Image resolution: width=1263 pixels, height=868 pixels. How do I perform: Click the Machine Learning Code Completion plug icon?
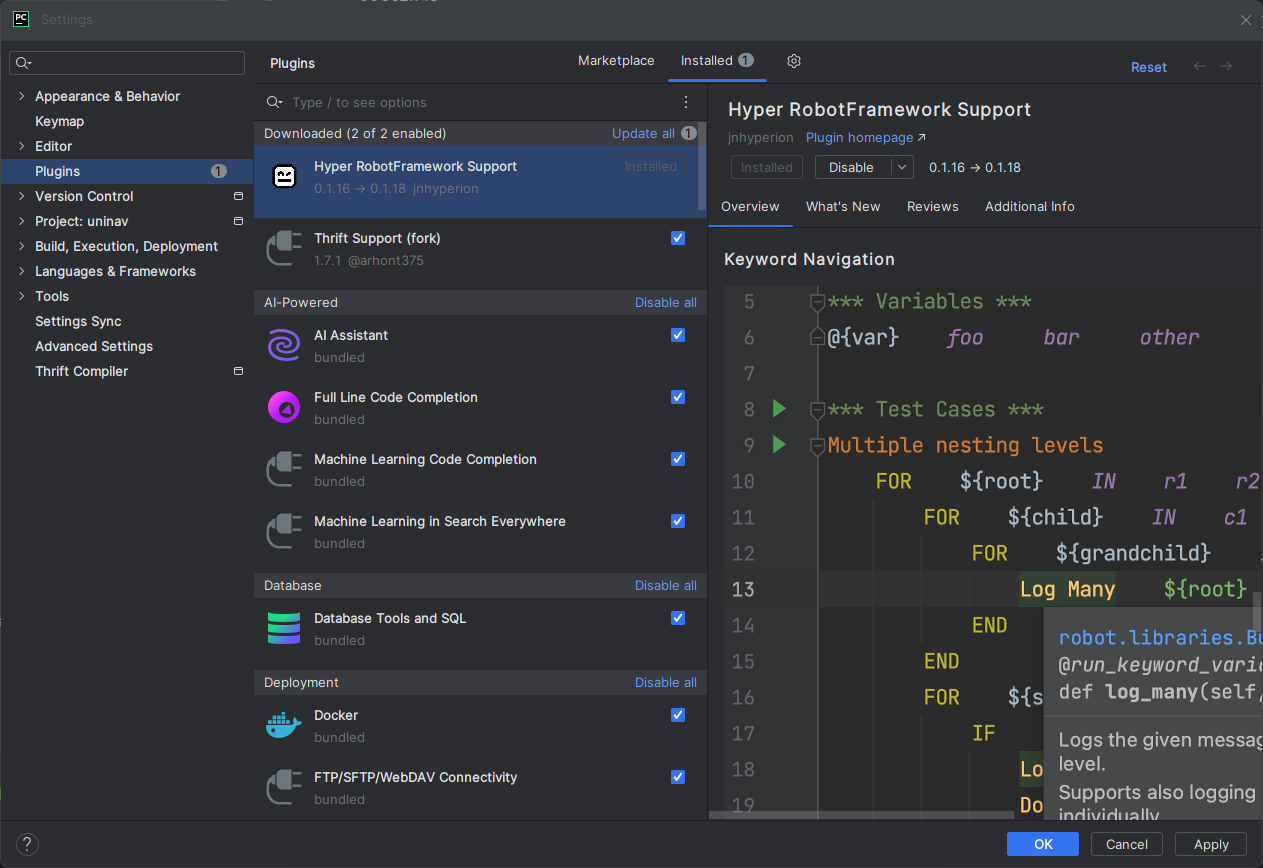click(284, 470)
